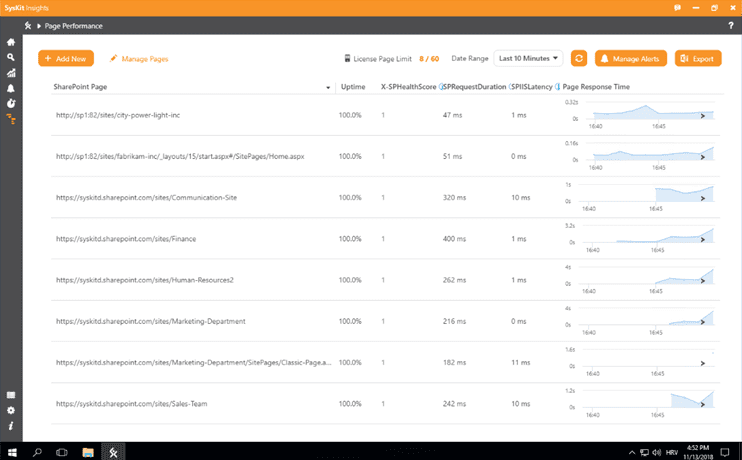Open the performance chart icon in the sidebar

coord(11,73)
